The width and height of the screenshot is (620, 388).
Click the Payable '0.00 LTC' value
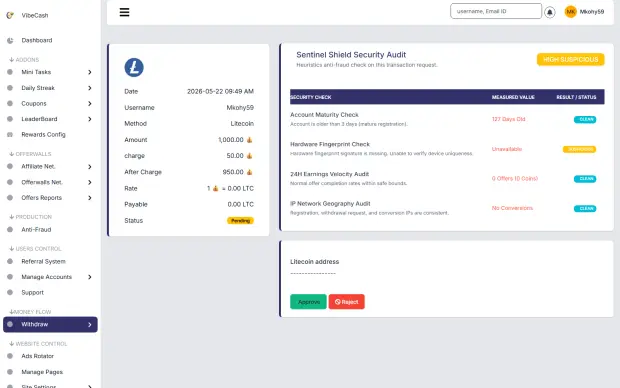(240, 204)
